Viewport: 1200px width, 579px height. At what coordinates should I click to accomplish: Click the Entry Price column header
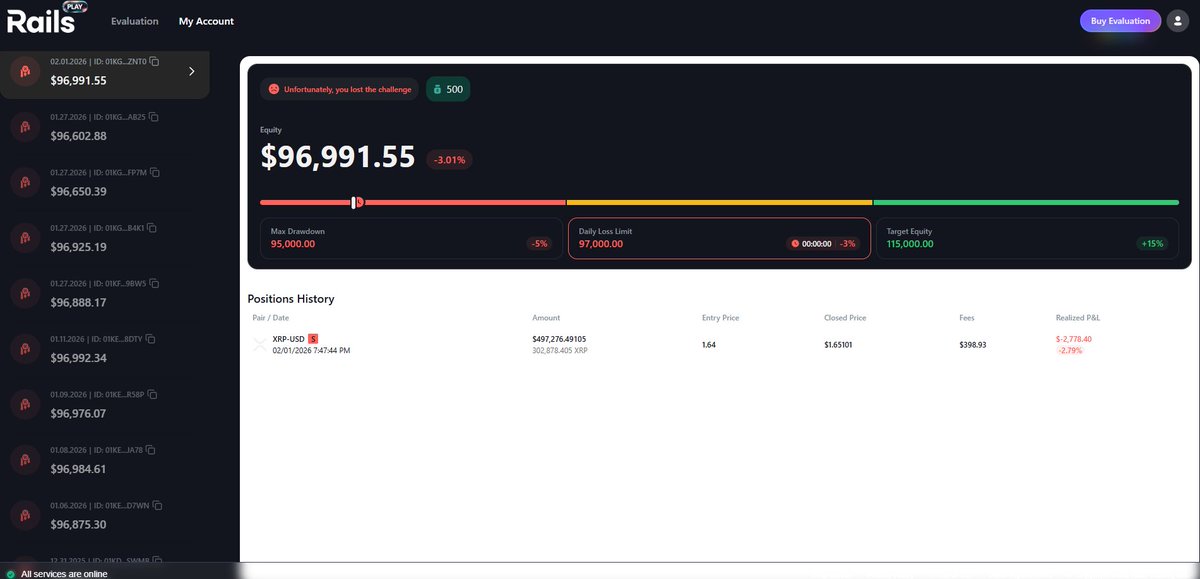pyautogui.click(x=721, y=318)
